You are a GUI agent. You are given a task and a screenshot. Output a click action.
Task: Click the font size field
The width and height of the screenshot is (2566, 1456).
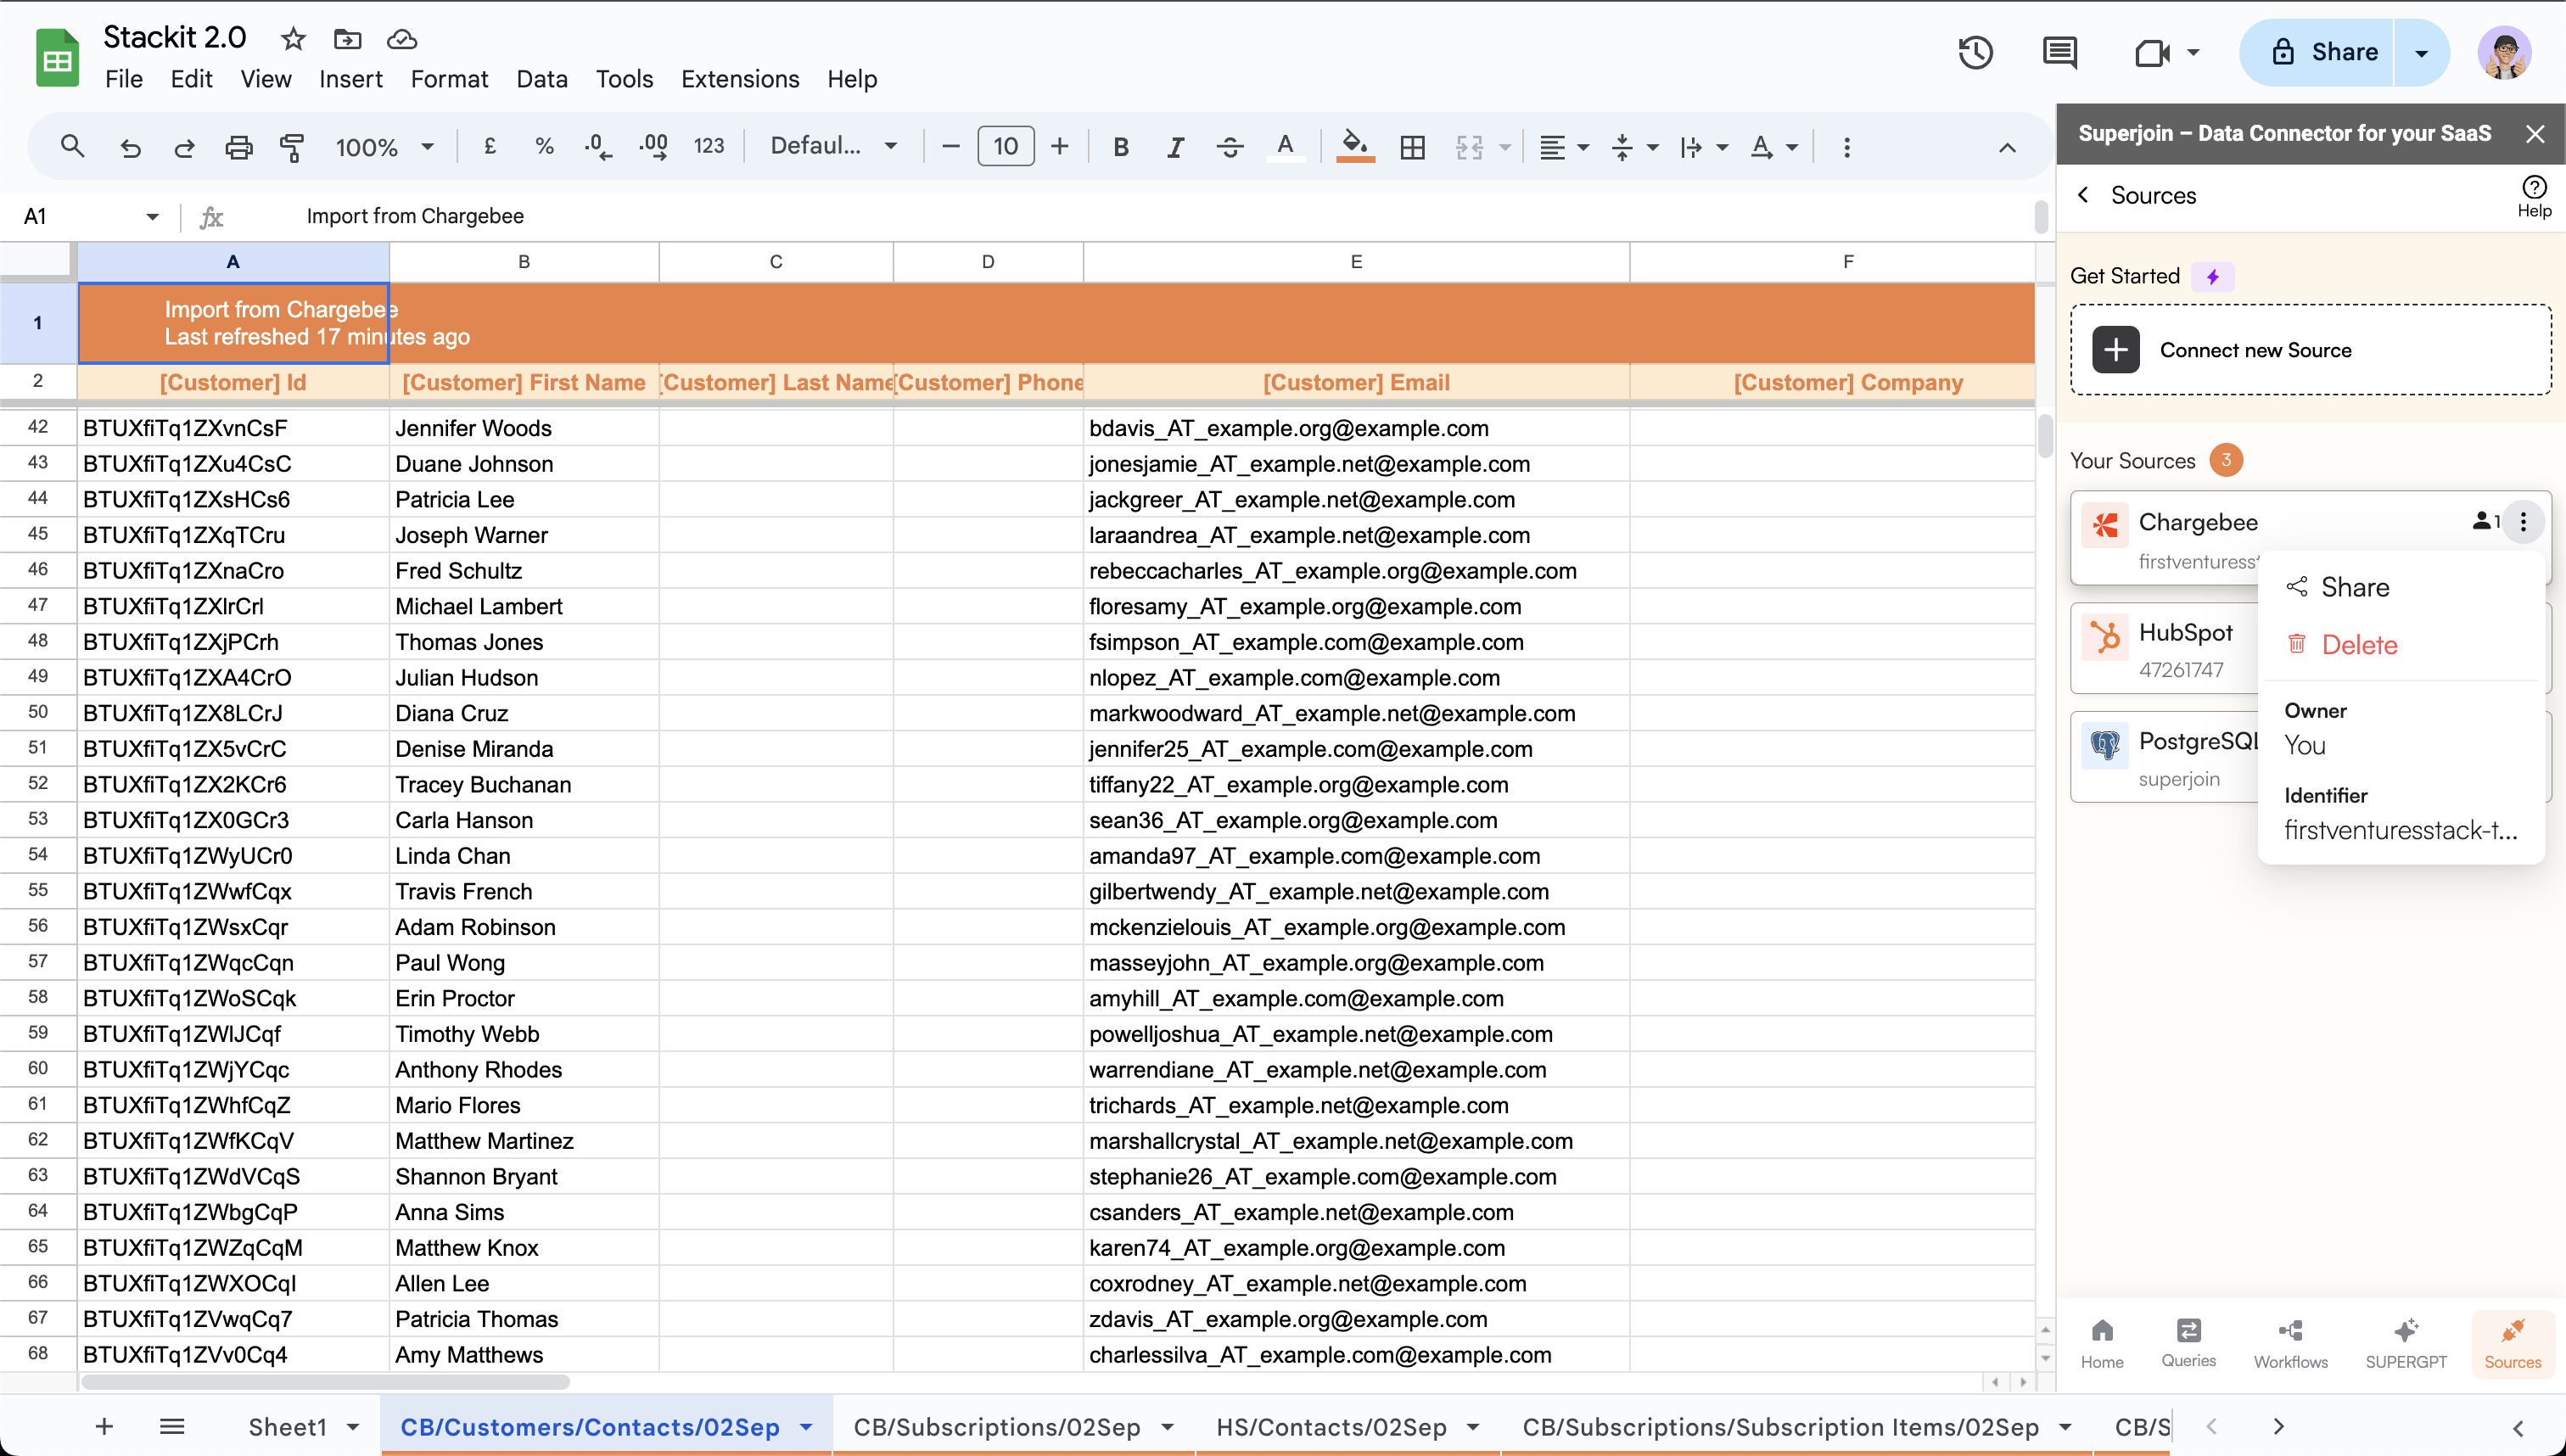click(1005, 147)
